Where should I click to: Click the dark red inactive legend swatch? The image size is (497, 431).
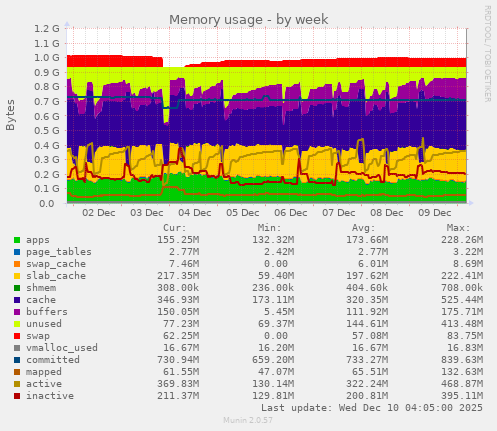[17, 396]
